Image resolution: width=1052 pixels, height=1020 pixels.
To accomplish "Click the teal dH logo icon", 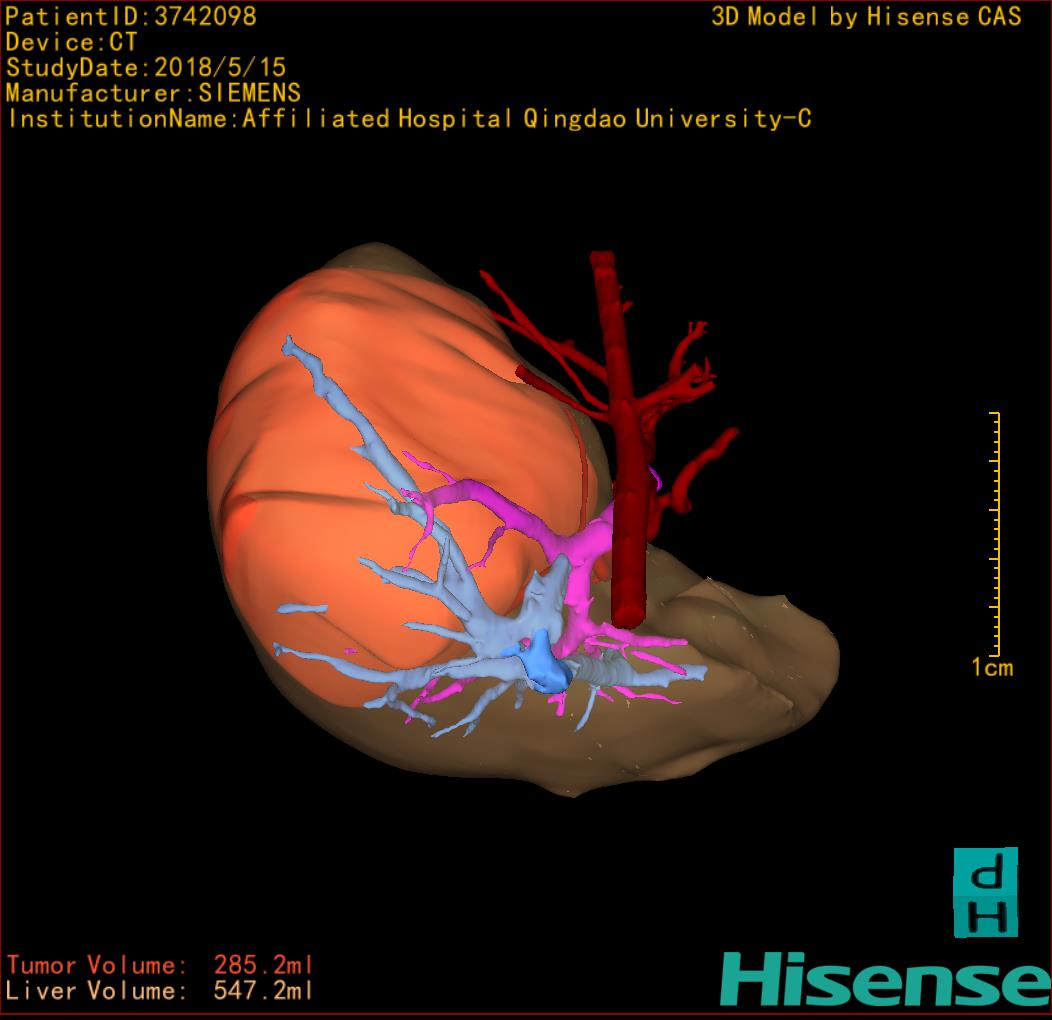I will point(985,892).
